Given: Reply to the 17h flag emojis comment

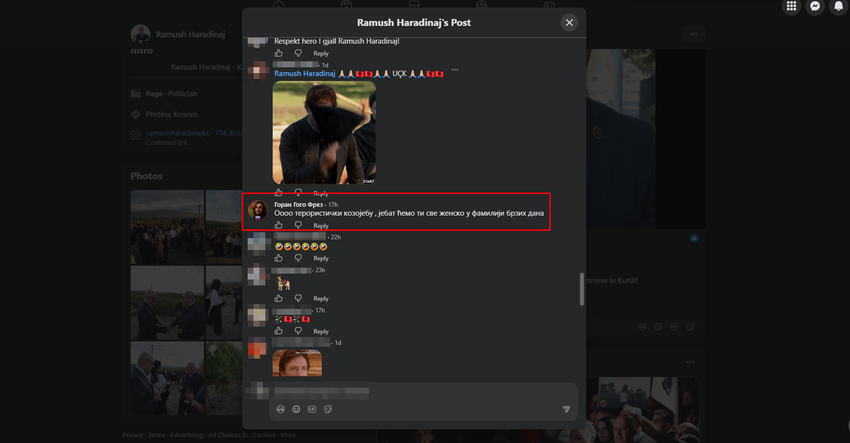Looking at the screenshot, I should 321,331.
